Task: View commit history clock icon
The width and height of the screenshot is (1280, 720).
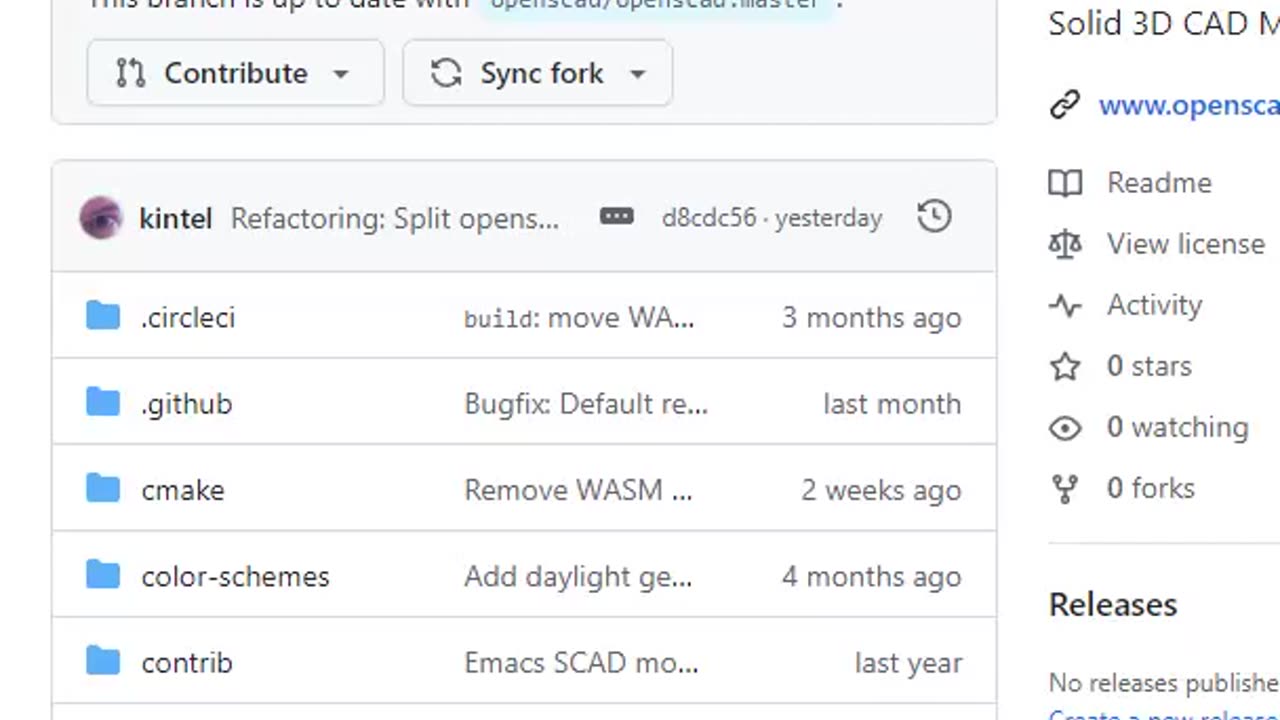Action: (934, 216)
